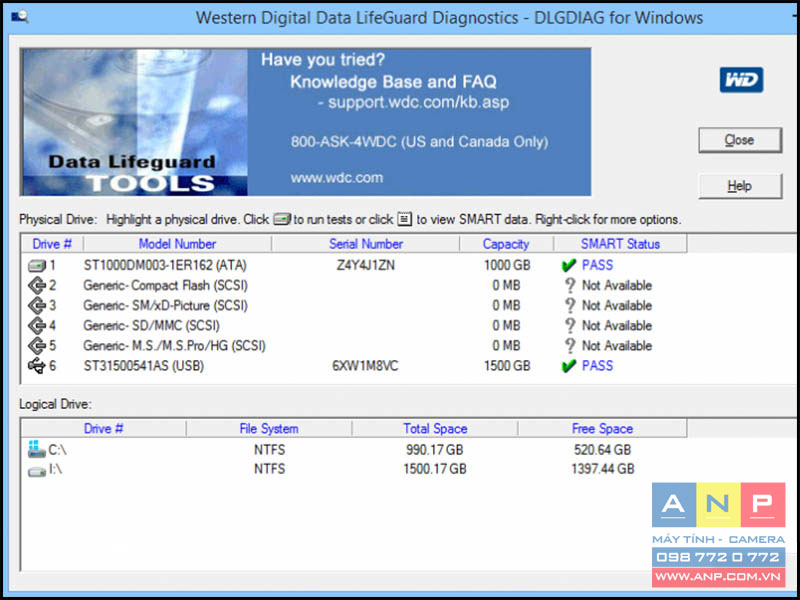Screen dimensions: 800x600
Task: Click the PASS status for drive 1
Action: (x=597, y=265)
